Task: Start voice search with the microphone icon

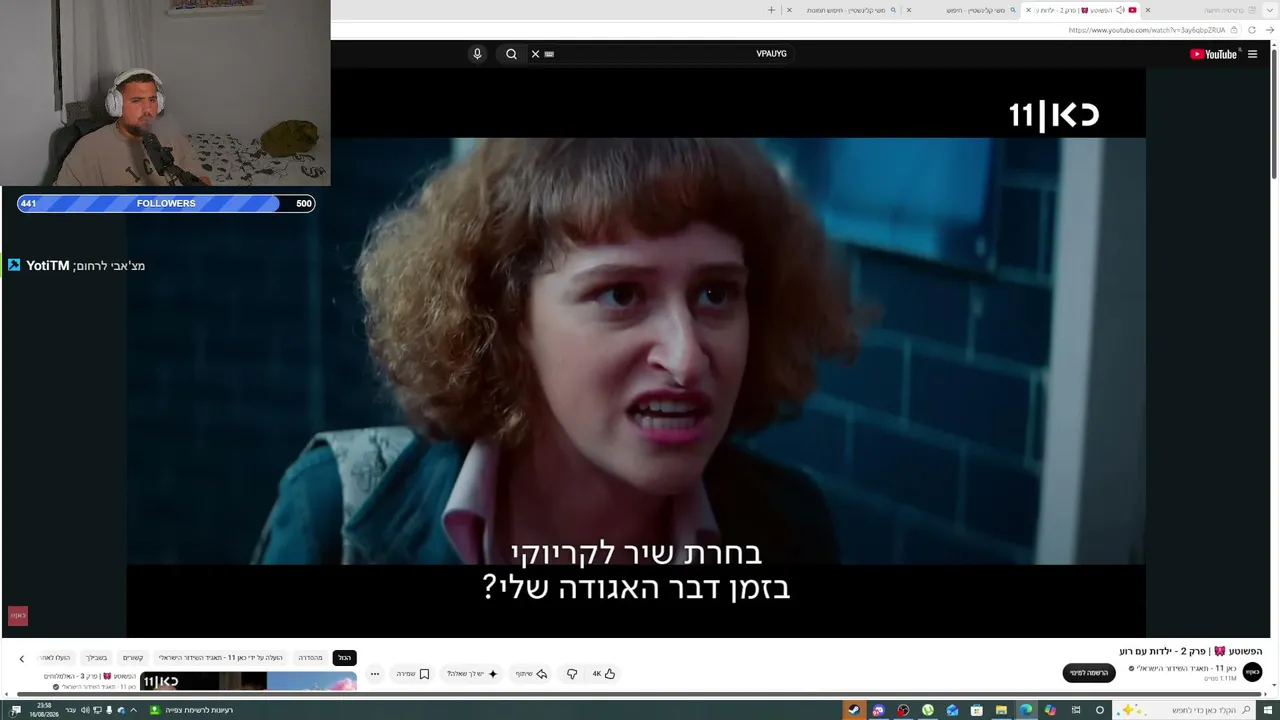Action: point(477,54)
